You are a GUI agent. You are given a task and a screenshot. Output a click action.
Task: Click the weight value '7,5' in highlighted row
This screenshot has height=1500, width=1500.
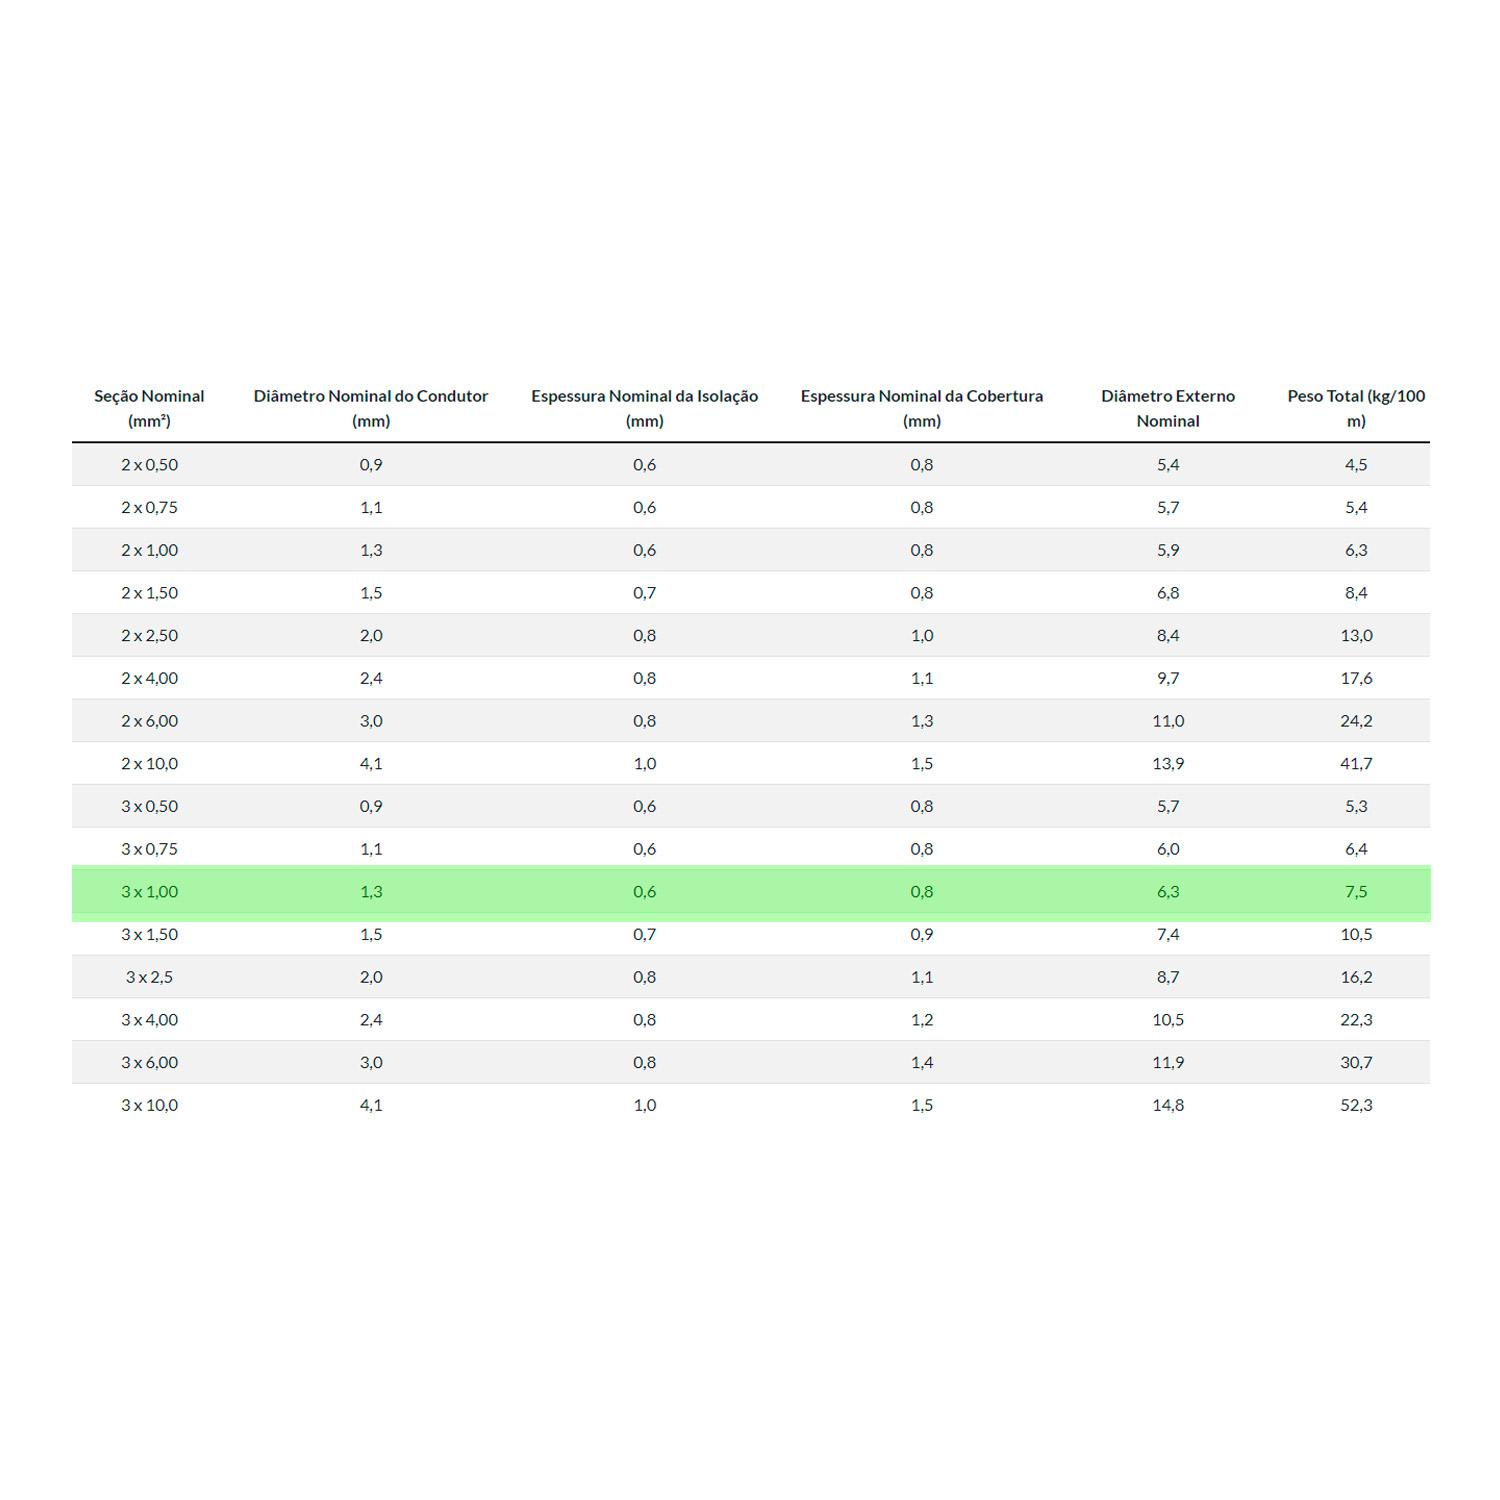pos(1355,892)
